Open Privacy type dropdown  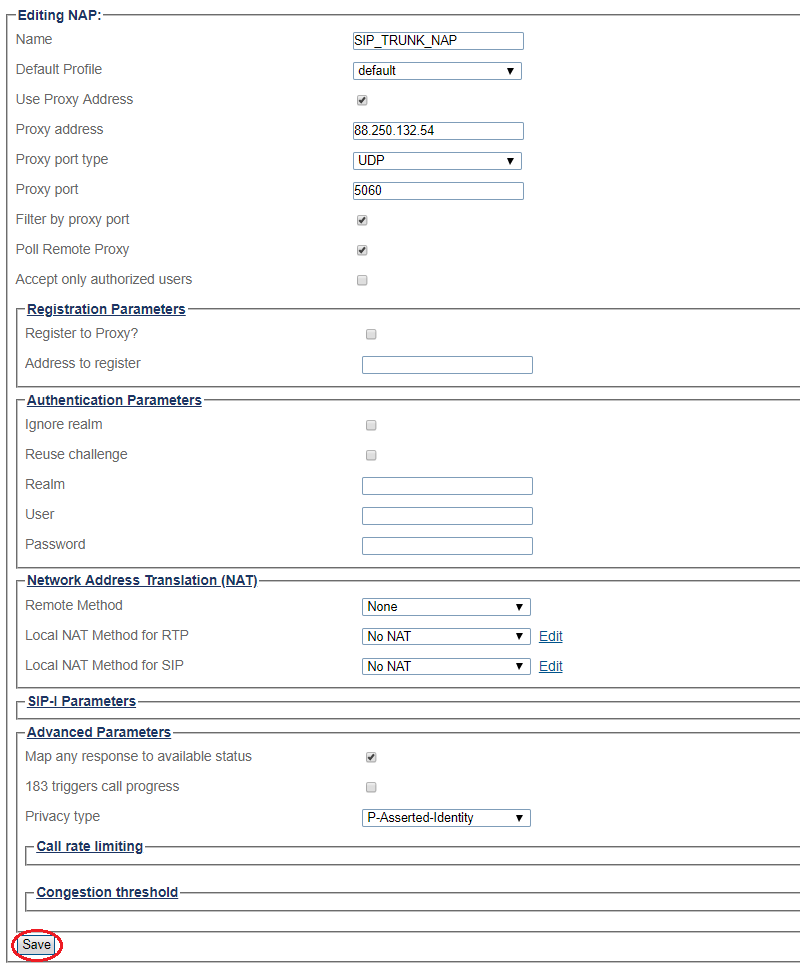[x=446, y=818]
